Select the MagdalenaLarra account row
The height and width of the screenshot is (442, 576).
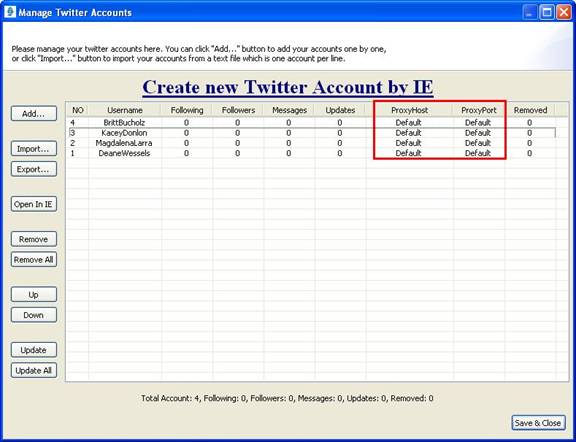point(311,143)
